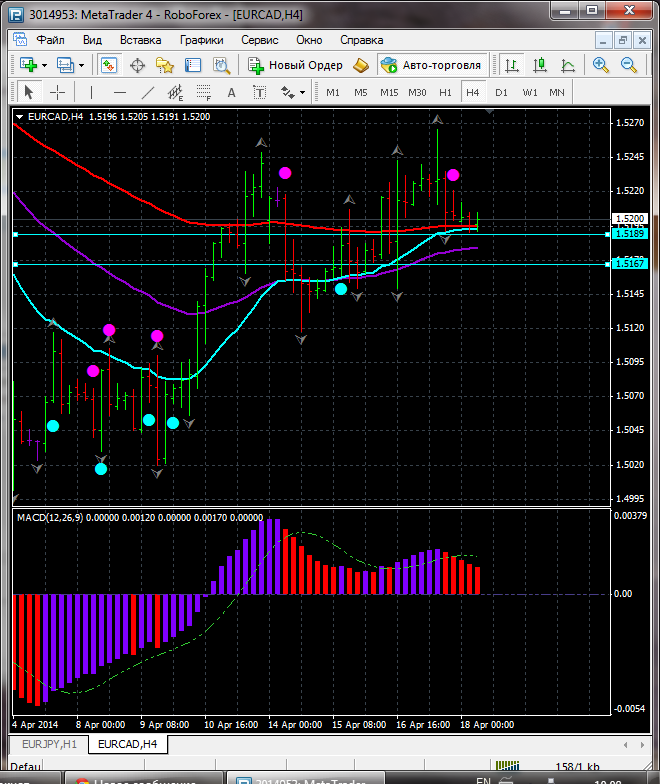660x784 pixels.
Task: Select the text label tool
Action: (x=231, y=92)
